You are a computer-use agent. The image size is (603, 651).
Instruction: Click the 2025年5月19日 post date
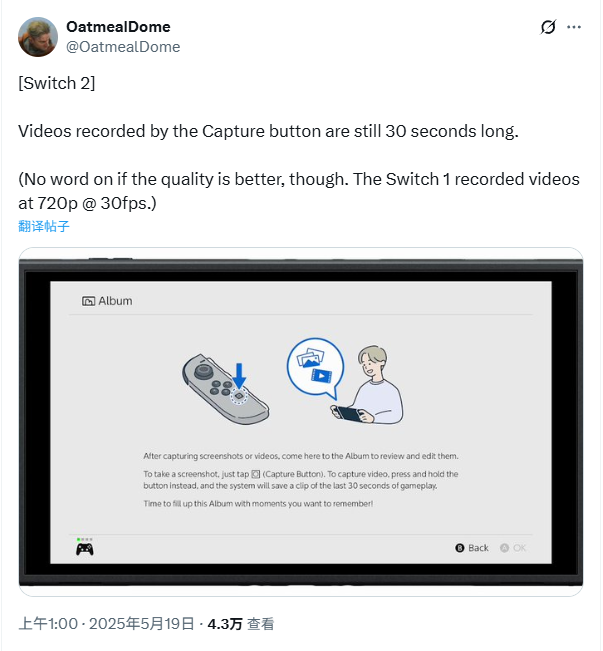[x=143, y=624]
